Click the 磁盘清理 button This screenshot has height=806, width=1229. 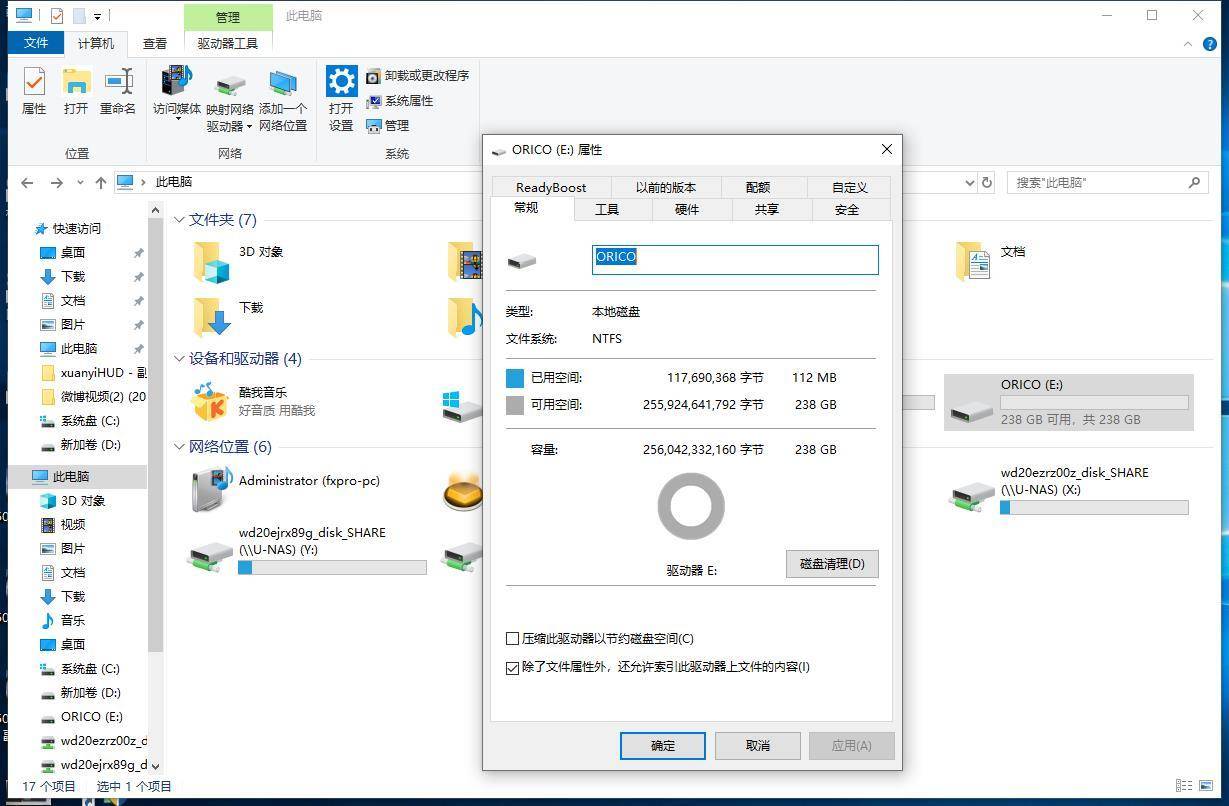831,564
